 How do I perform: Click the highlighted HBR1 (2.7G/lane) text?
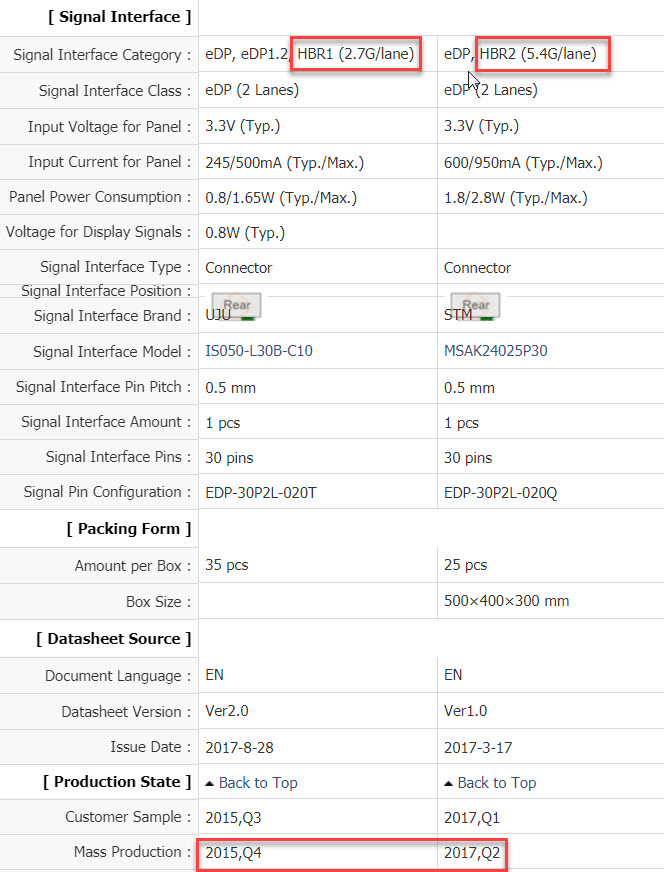[x=356, y=54]
